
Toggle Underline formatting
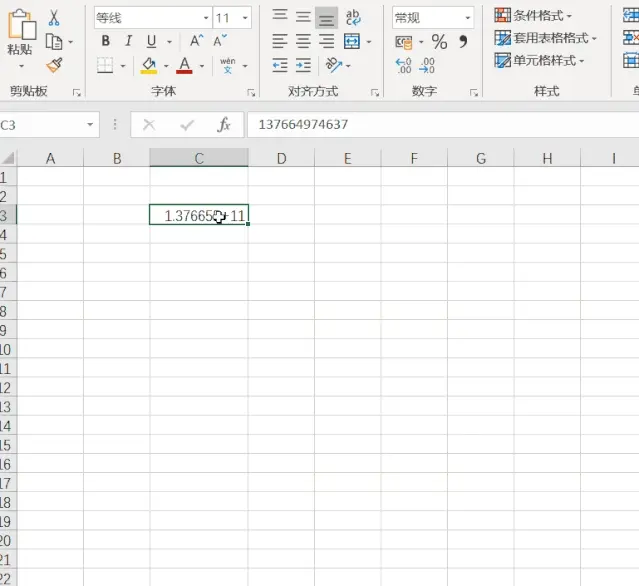152,41
